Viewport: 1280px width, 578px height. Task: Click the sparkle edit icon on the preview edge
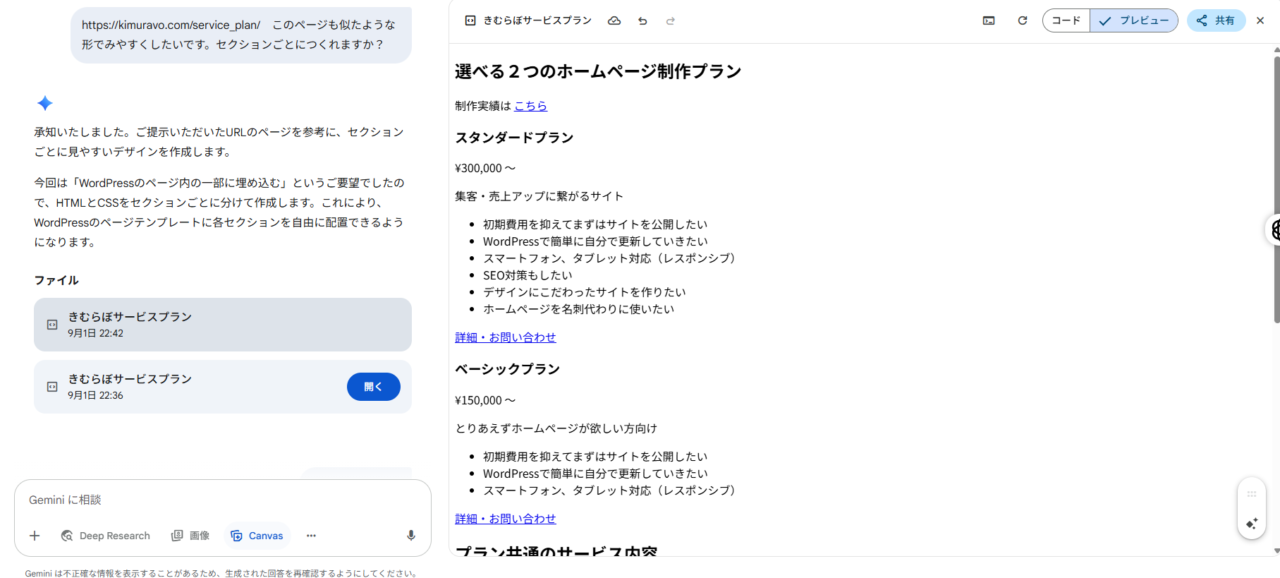pos(1251,523)
